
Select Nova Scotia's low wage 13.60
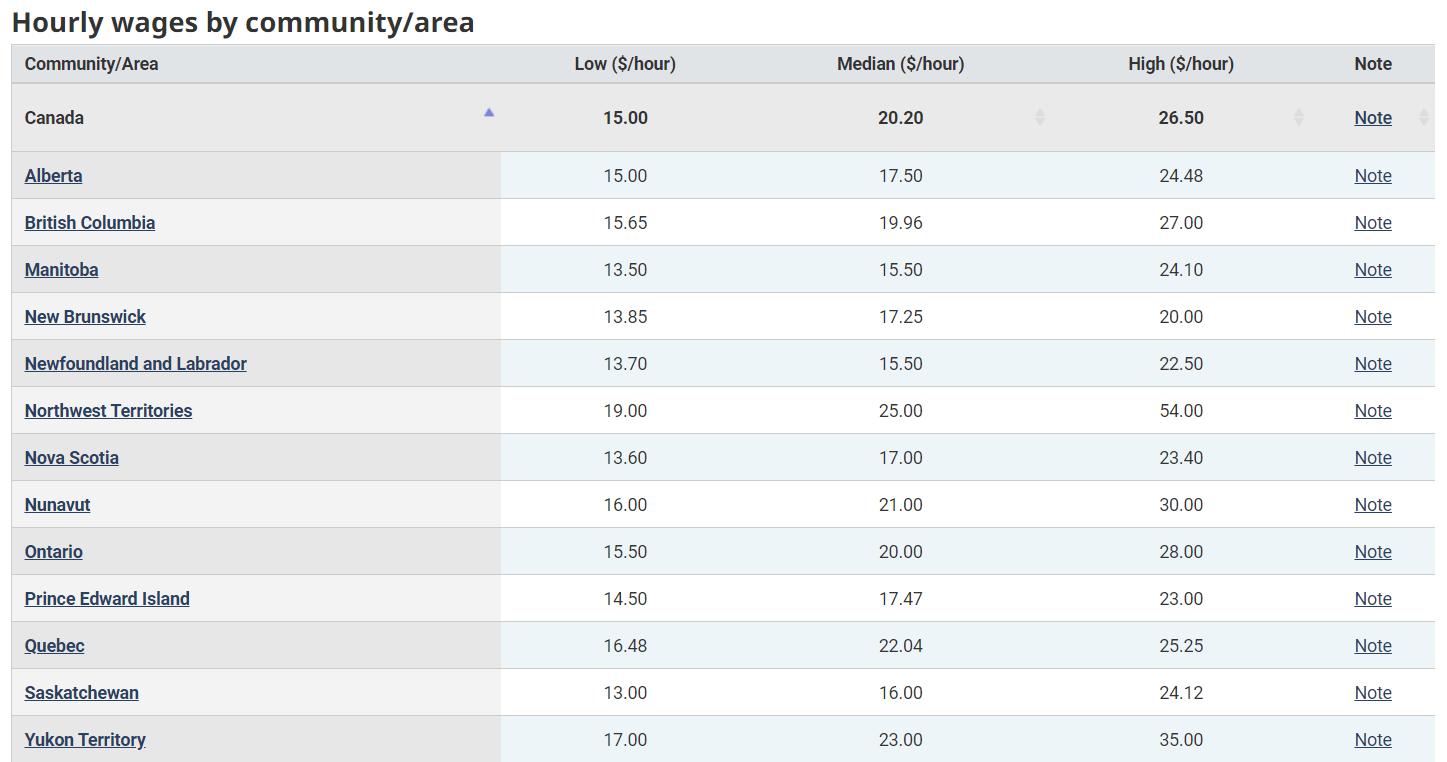click(625, 457)
